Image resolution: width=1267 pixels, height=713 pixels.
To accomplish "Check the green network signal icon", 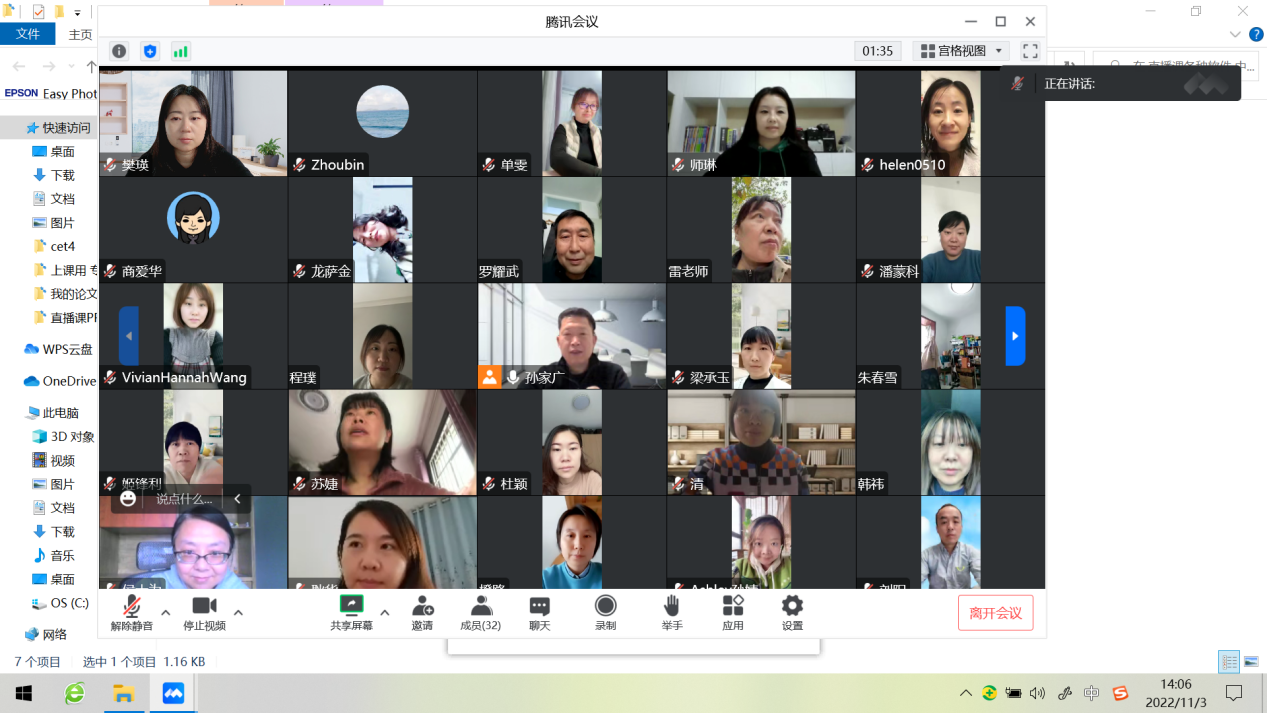I will coord(180,51).
